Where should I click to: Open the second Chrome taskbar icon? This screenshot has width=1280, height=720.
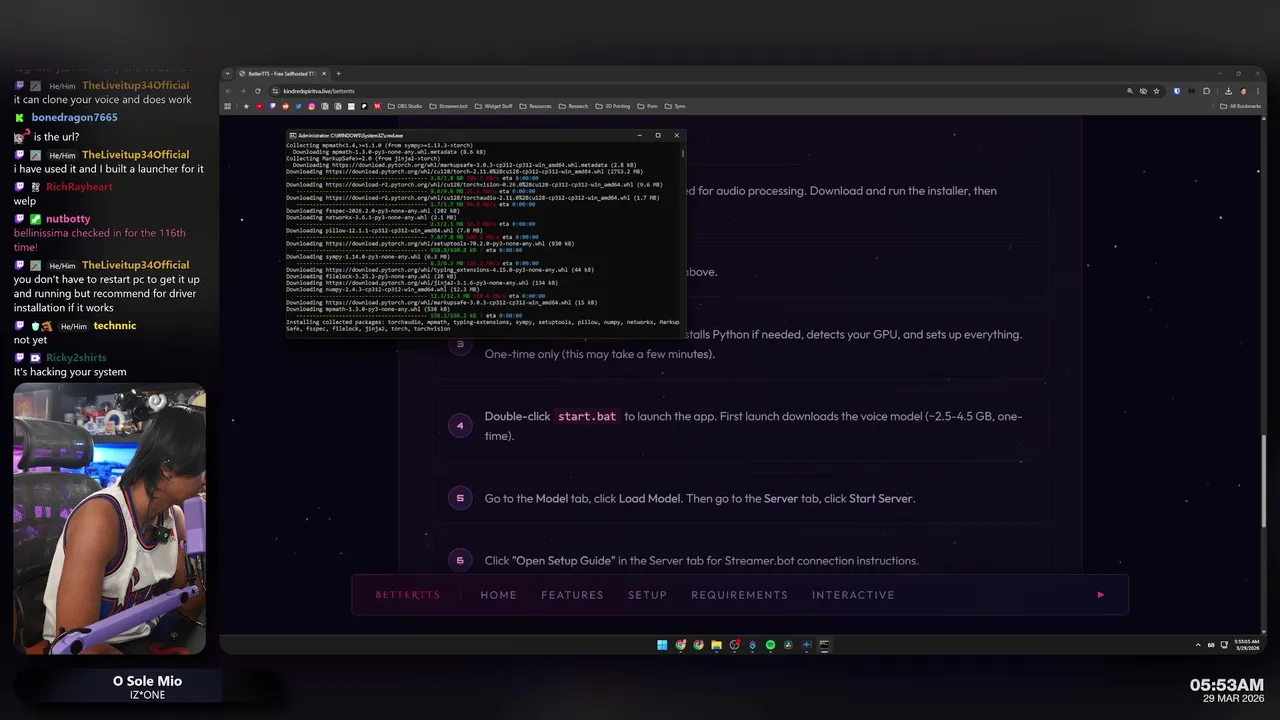699,645
